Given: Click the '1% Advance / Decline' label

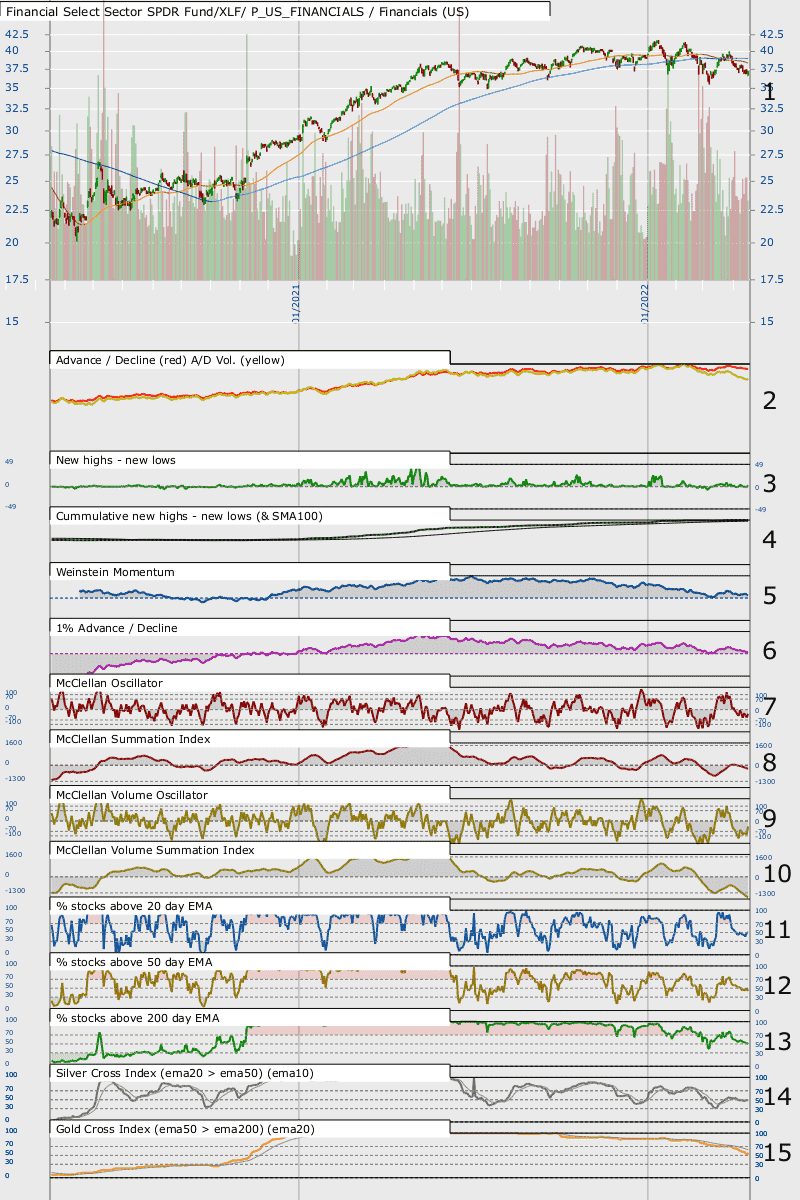Looking at the screenshot, I should 117,628.
